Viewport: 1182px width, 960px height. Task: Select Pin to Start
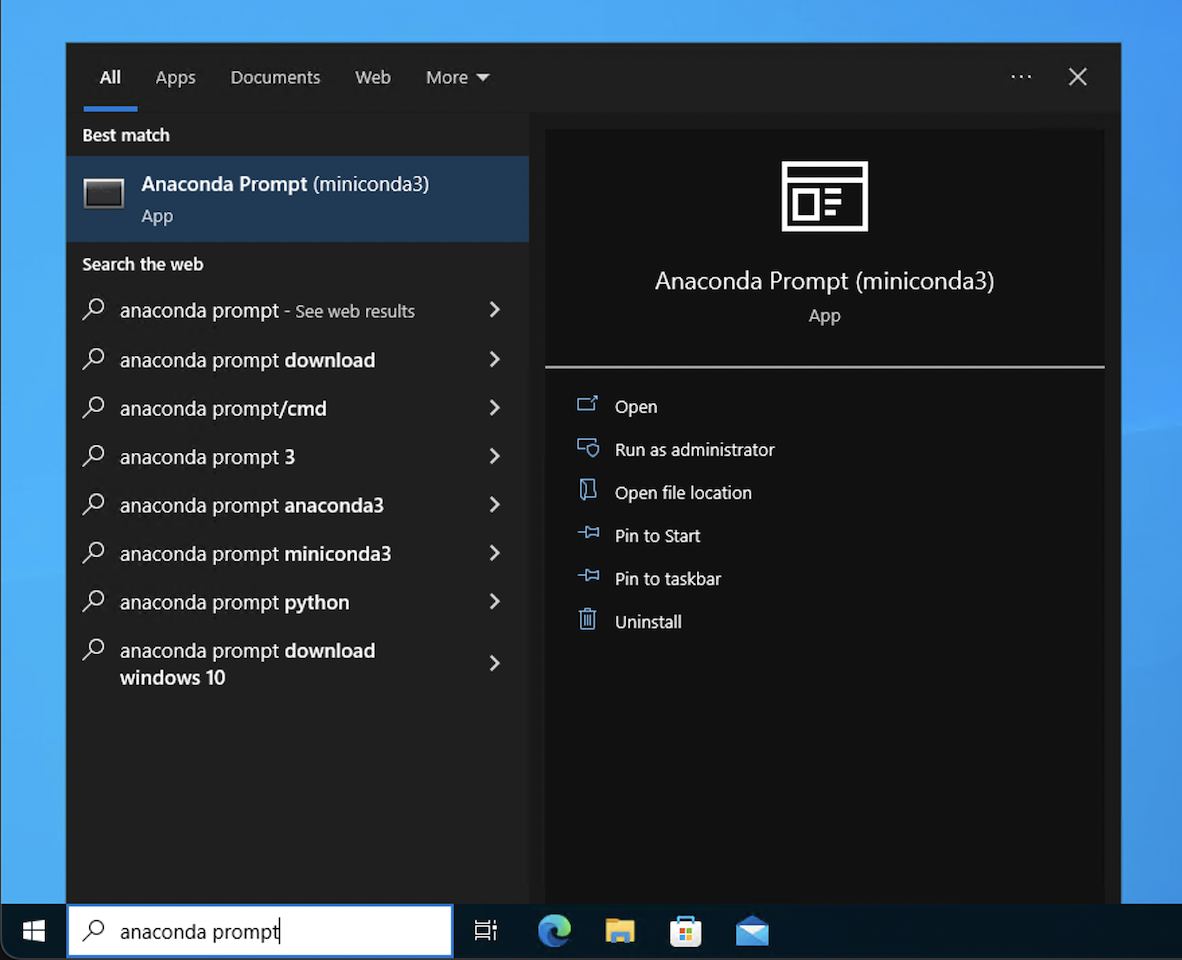657,536
